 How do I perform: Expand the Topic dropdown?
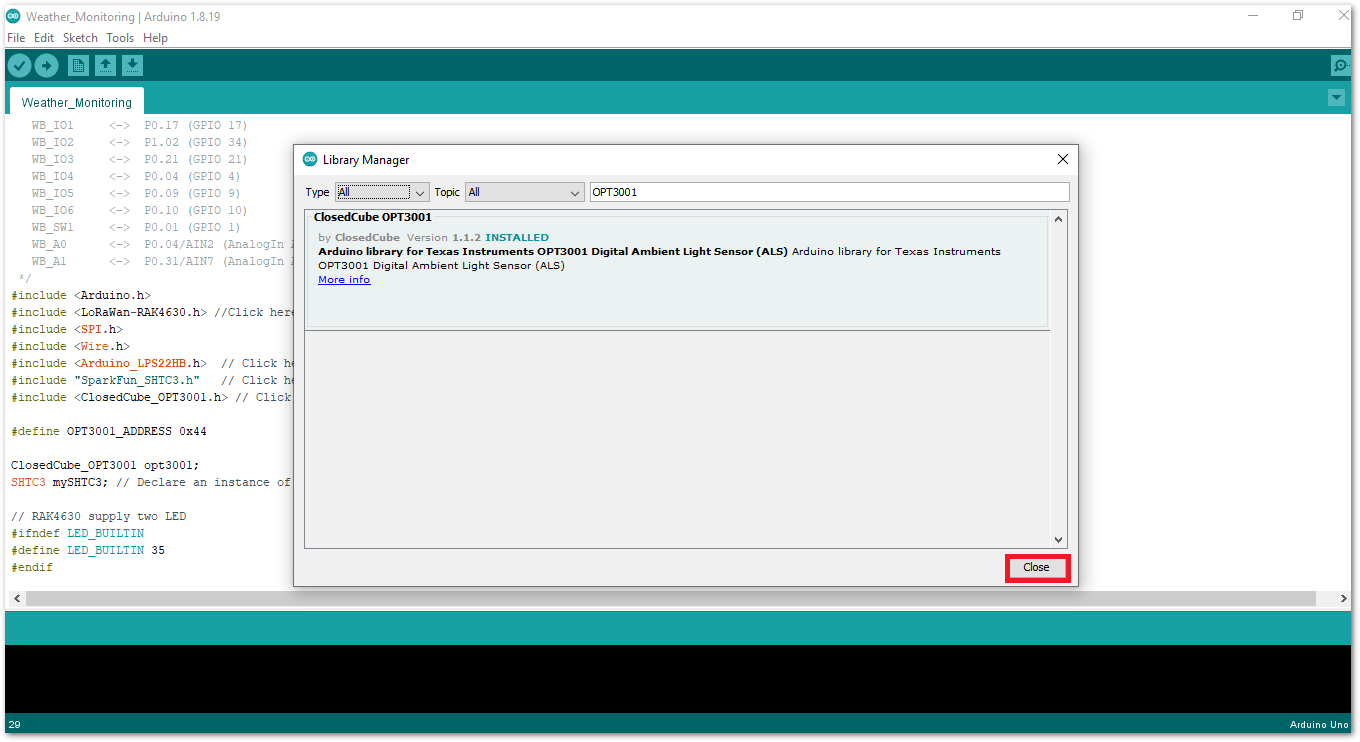[x=524, y=192]
